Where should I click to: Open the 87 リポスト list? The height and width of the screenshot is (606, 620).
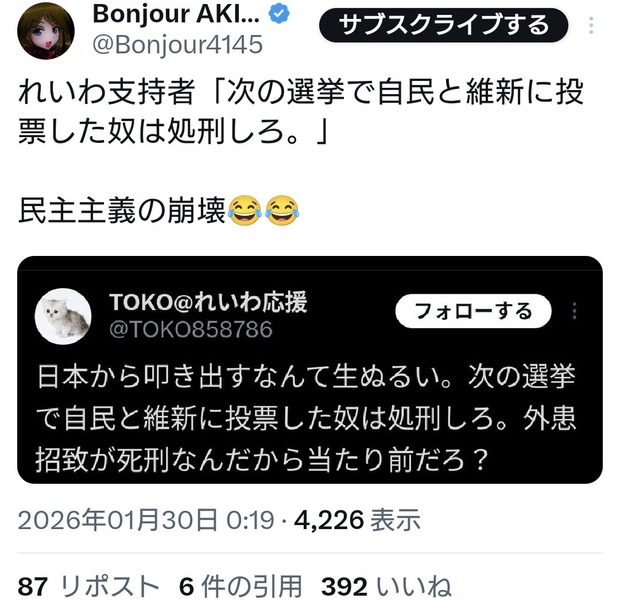(89, 586)
